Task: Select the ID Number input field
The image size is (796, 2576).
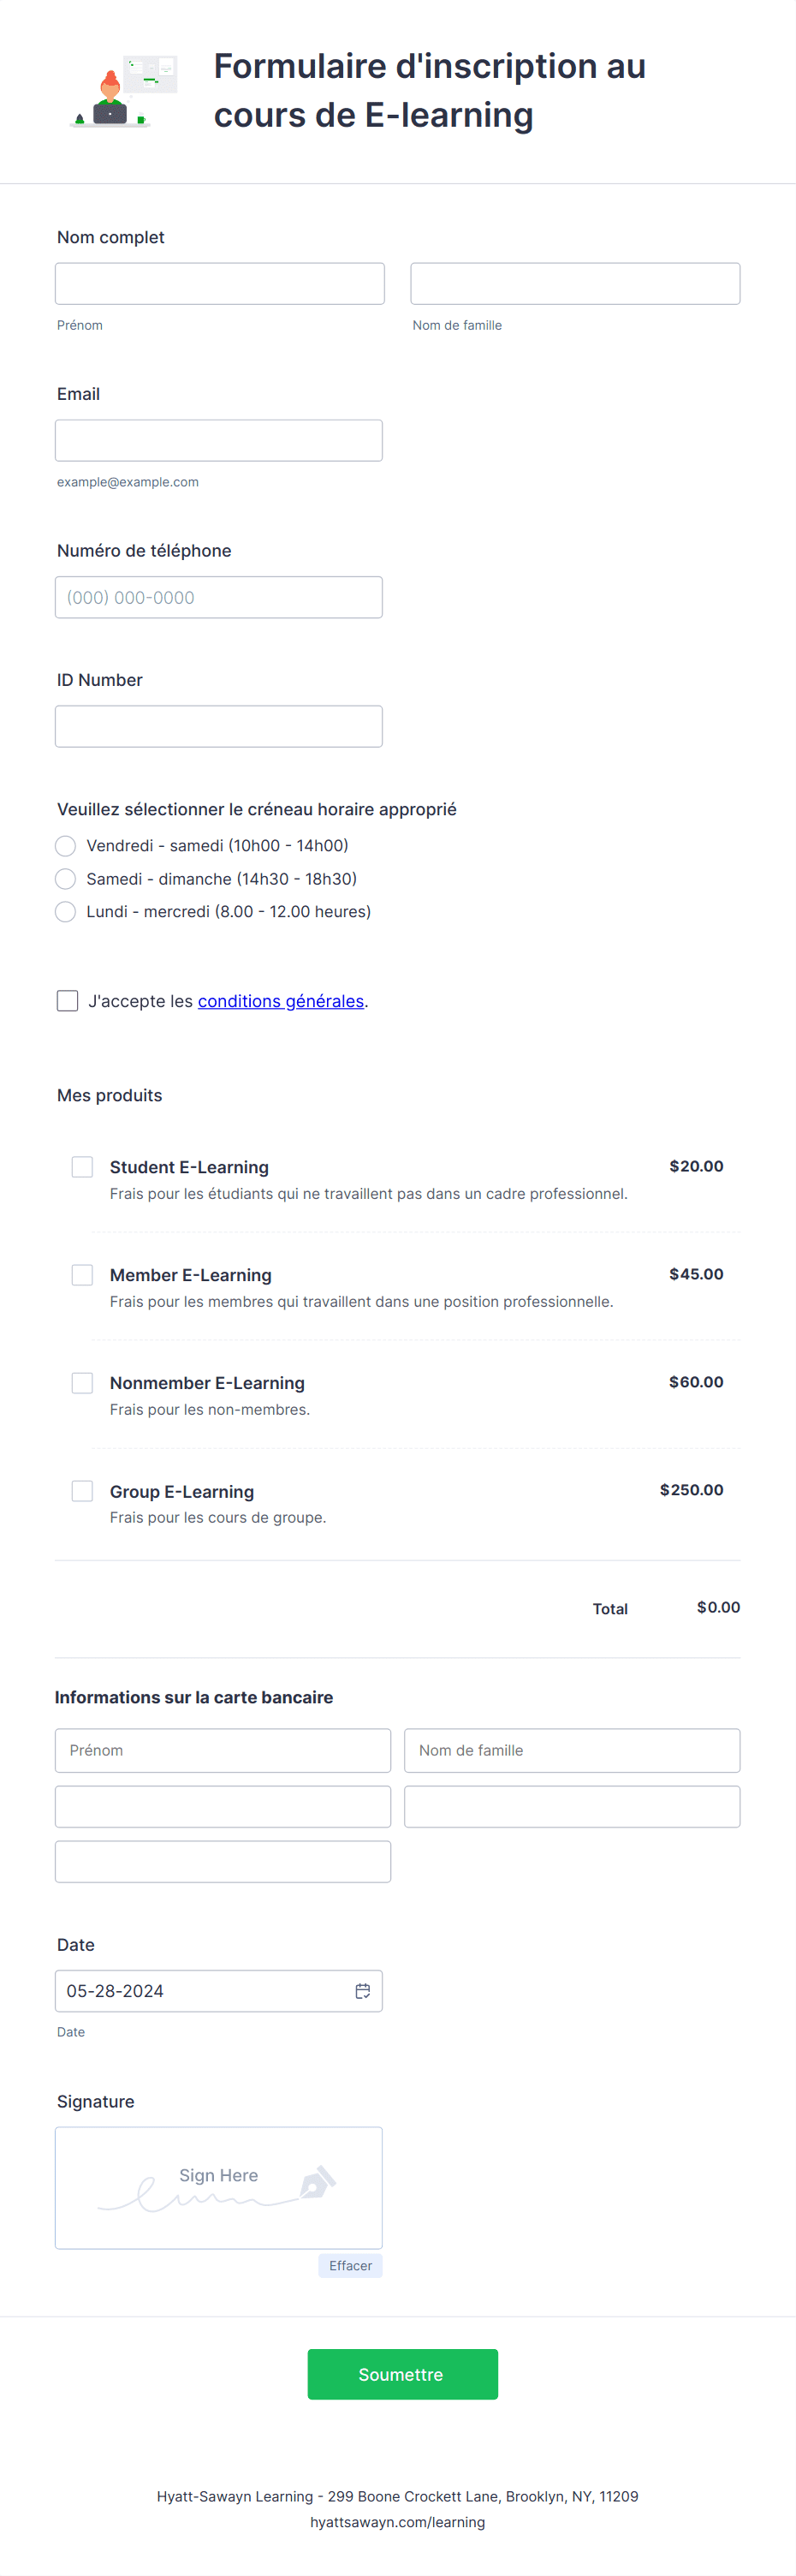Action: (x=219, y=726)
